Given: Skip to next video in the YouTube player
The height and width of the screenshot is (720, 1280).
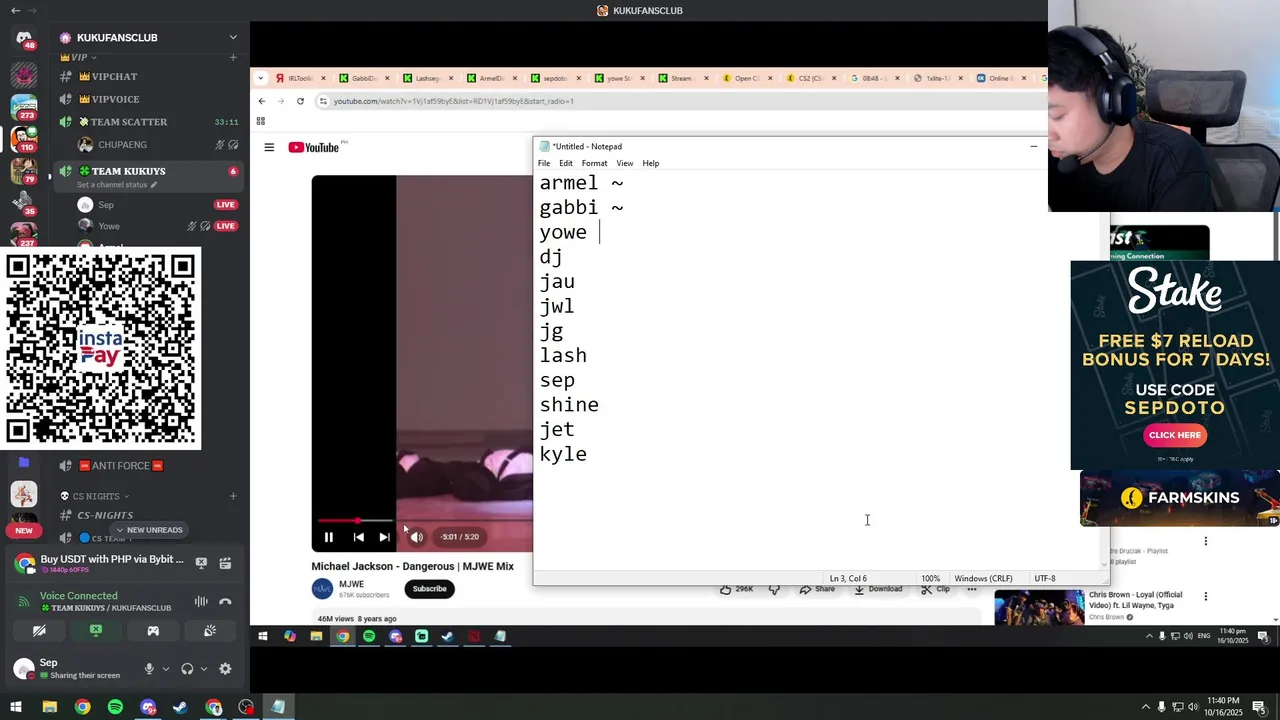Looking at the screenshot, I should click(x=385, y=537).
